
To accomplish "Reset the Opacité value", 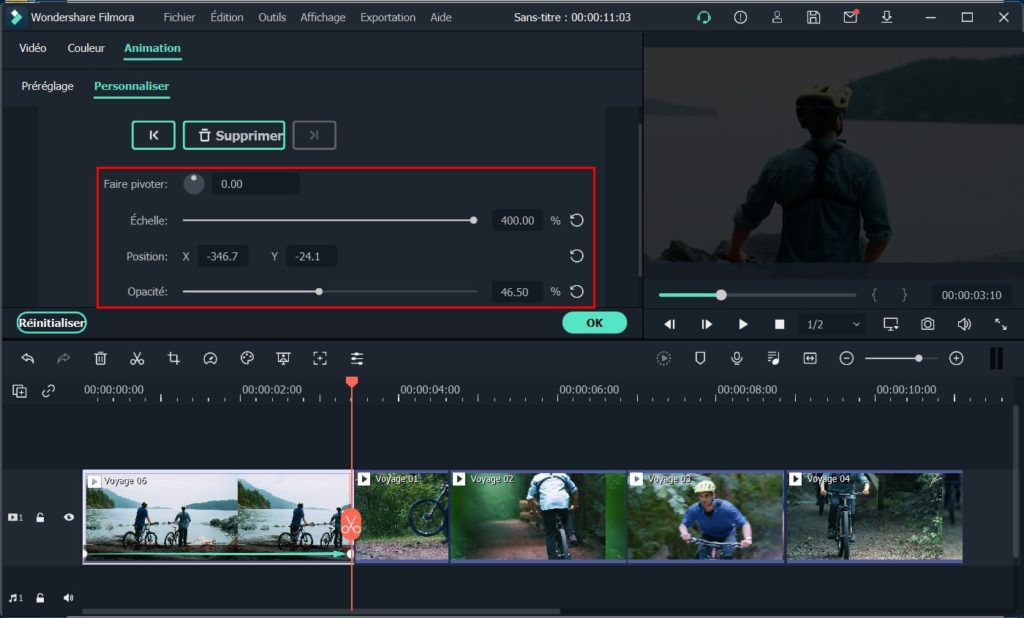I will (577, 291).
